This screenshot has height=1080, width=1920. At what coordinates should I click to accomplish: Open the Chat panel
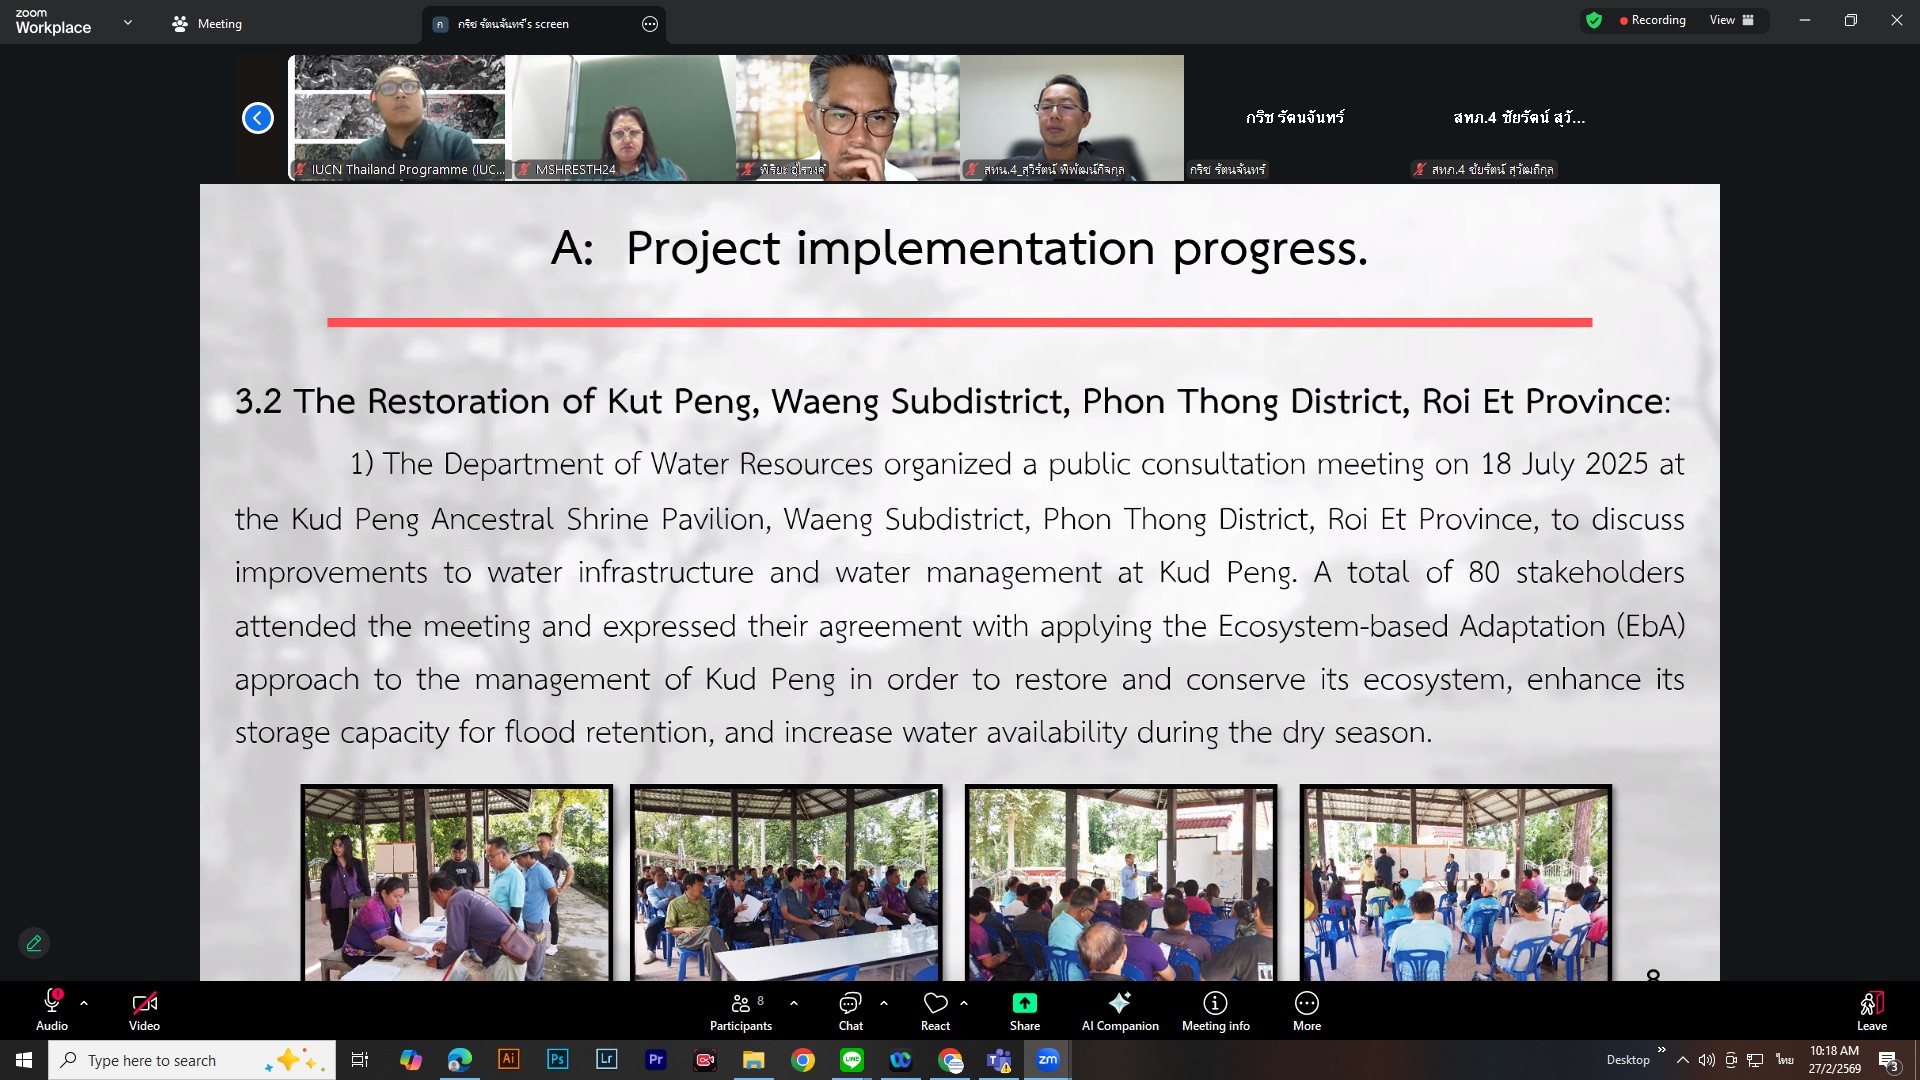click(x=850, y=1010)
